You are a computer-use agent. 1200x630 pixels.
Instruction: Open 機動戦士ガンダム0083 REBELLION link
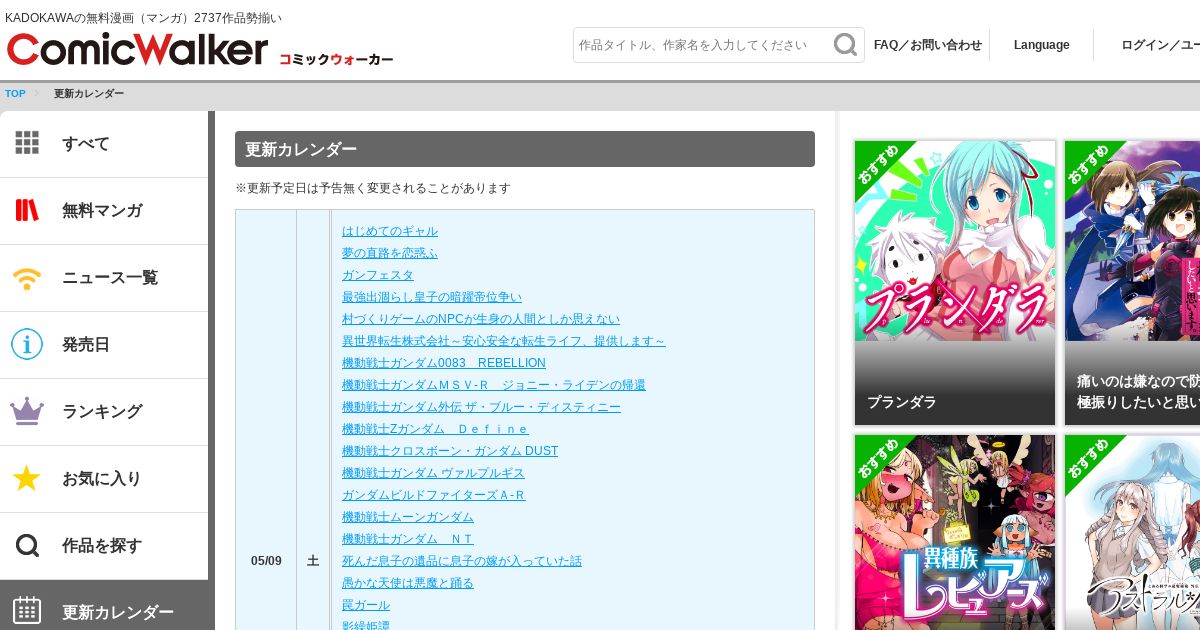point(444,363)
